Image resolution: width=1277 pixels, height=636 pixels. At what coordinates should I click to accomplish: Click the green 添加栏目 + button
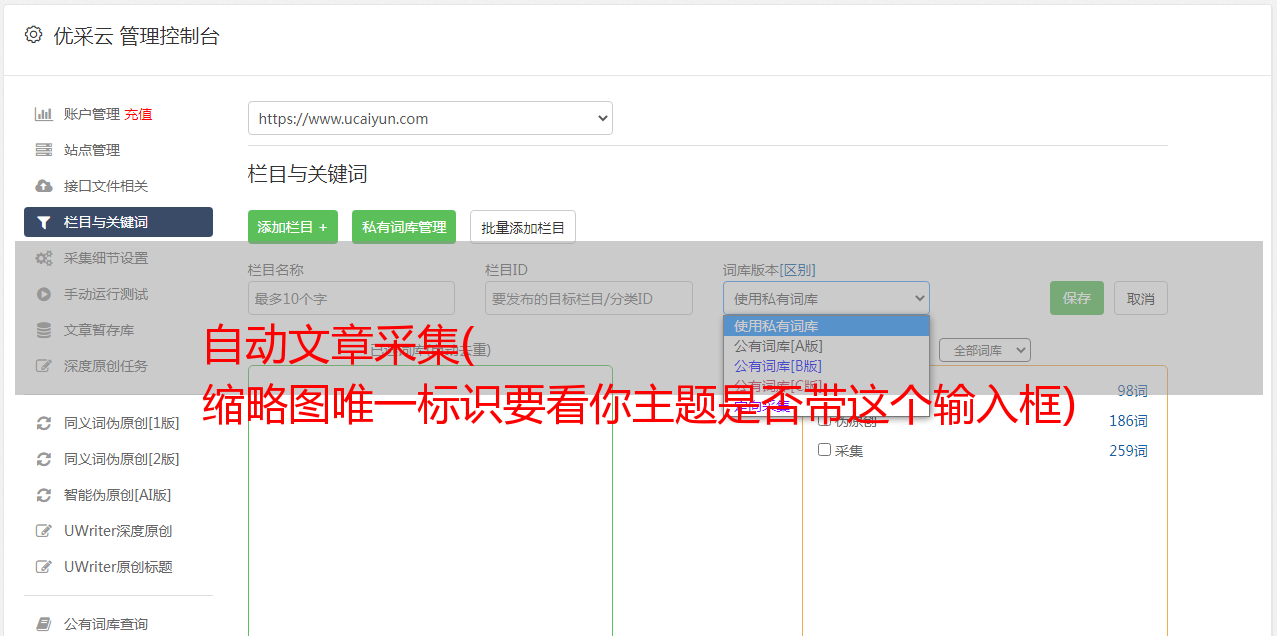(293, 227)
